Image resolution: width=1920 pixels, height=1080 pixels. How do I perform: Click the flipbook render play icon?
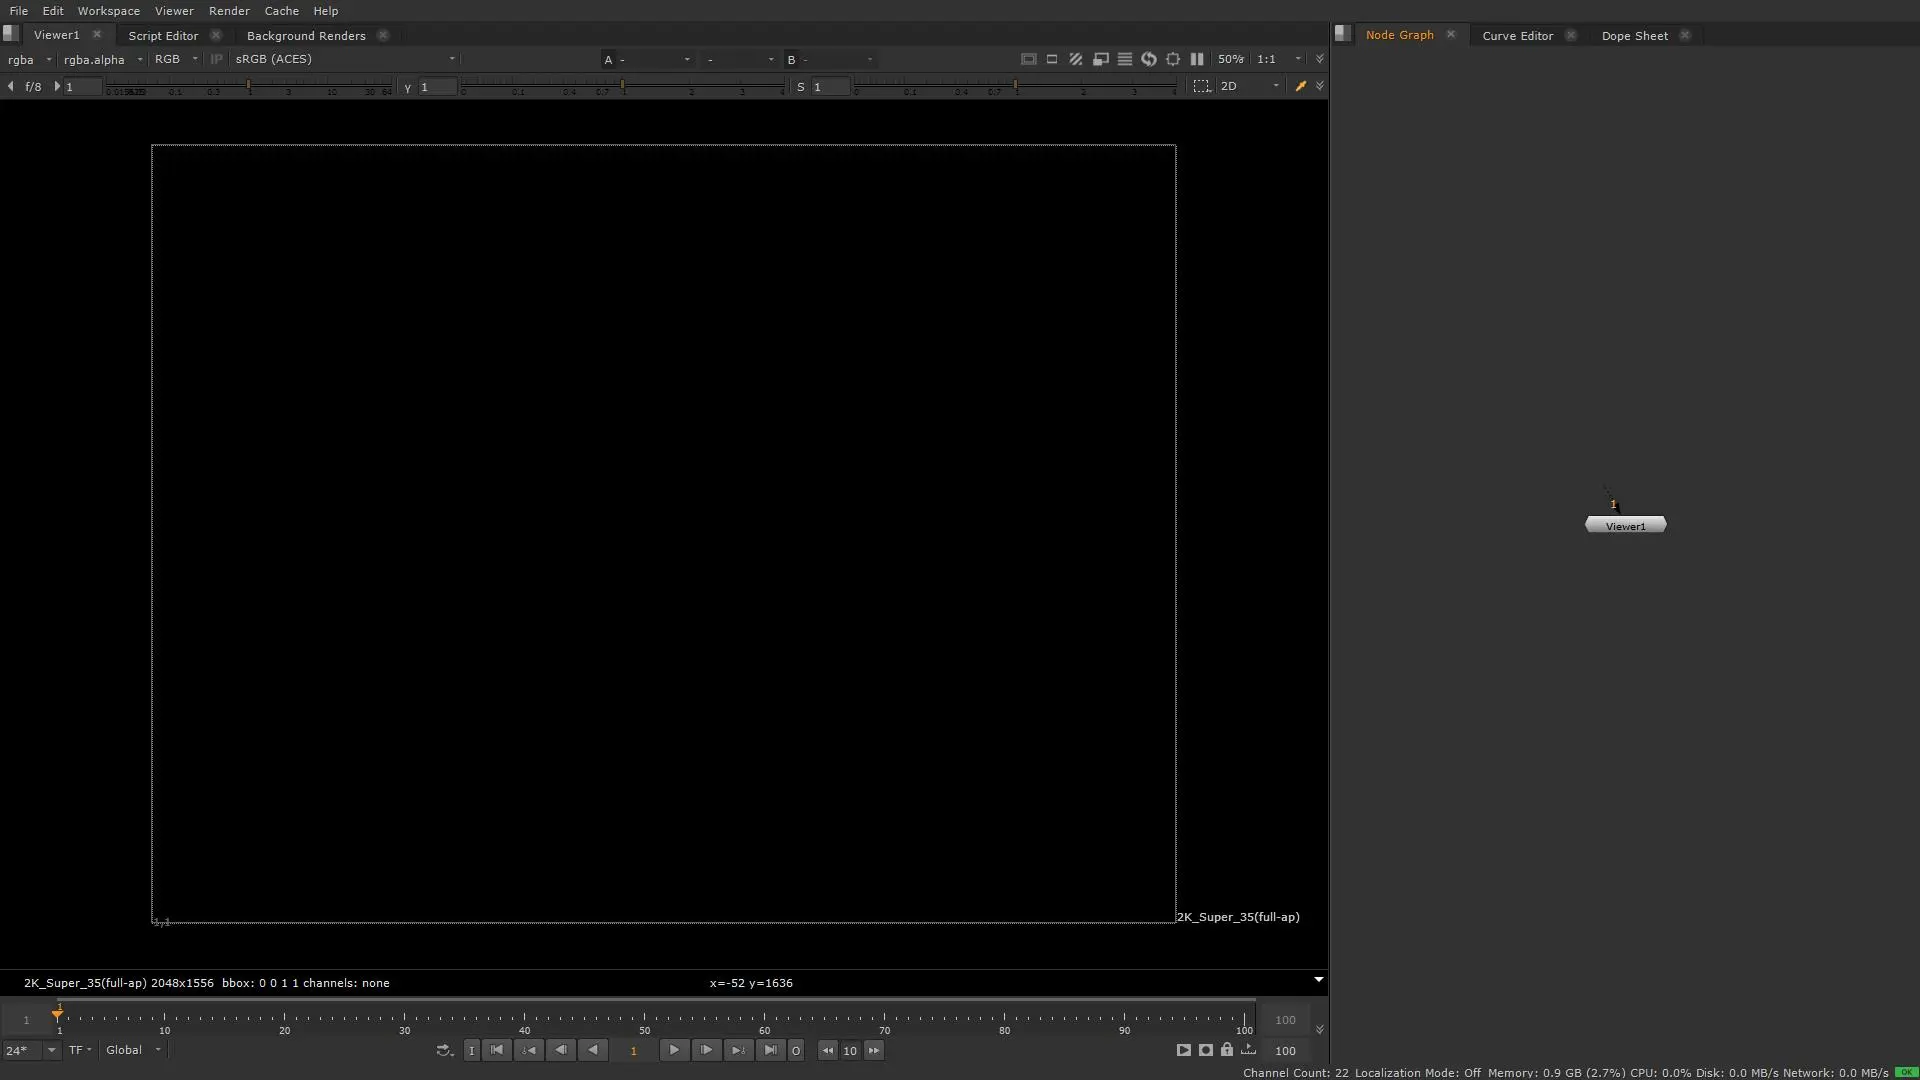pos(1183,1050)
